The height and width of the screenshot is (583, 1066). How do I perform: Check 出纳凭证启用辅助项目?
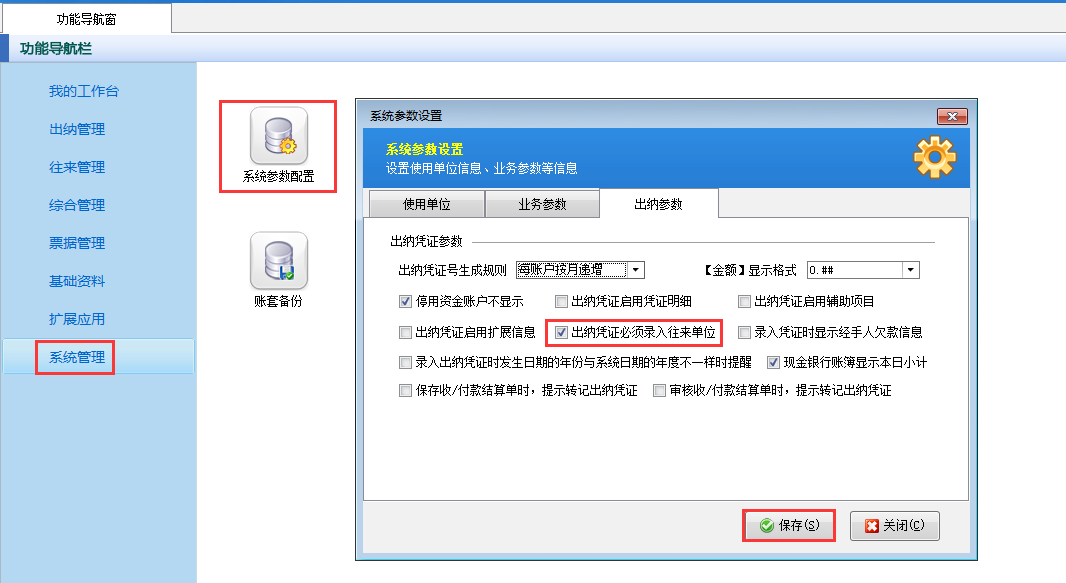pos(744,301)
